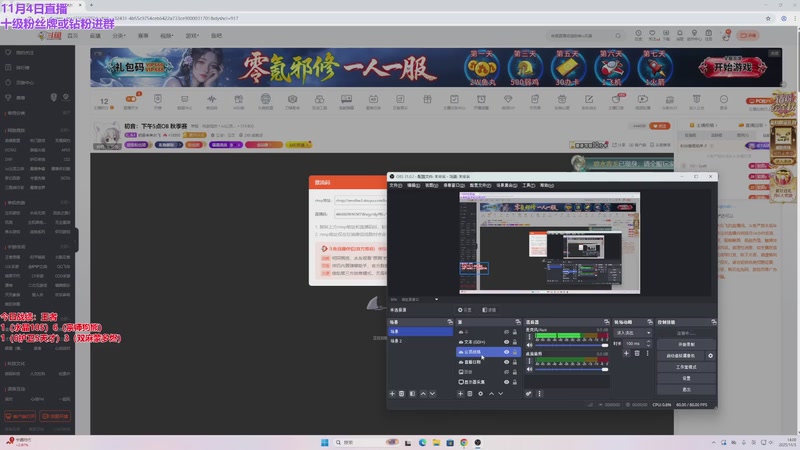Open 视频 dropdown in Douyu navigation

pos(167,36)
